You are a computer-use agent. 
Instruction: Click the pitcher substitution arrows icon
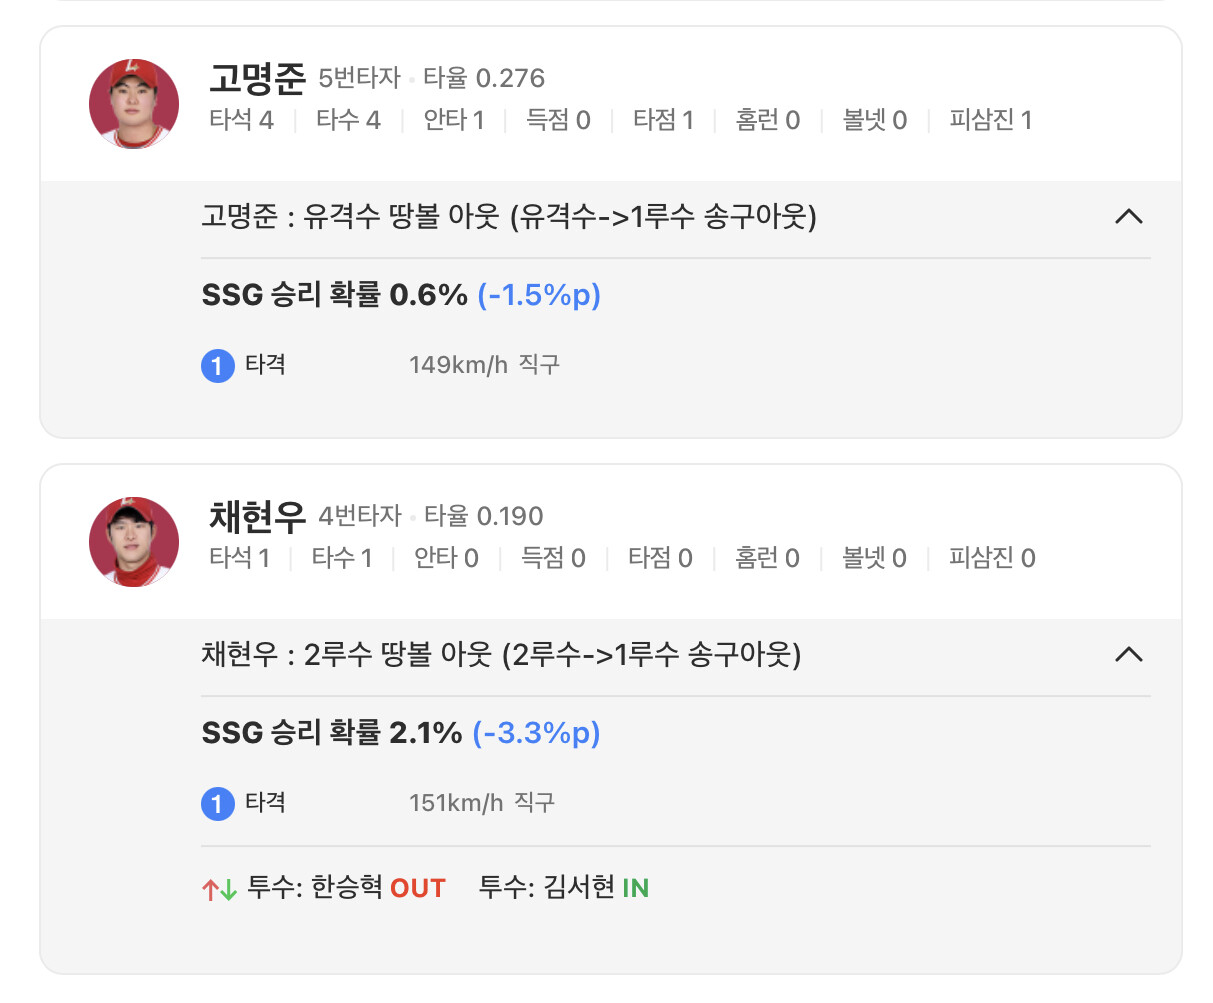219,889
